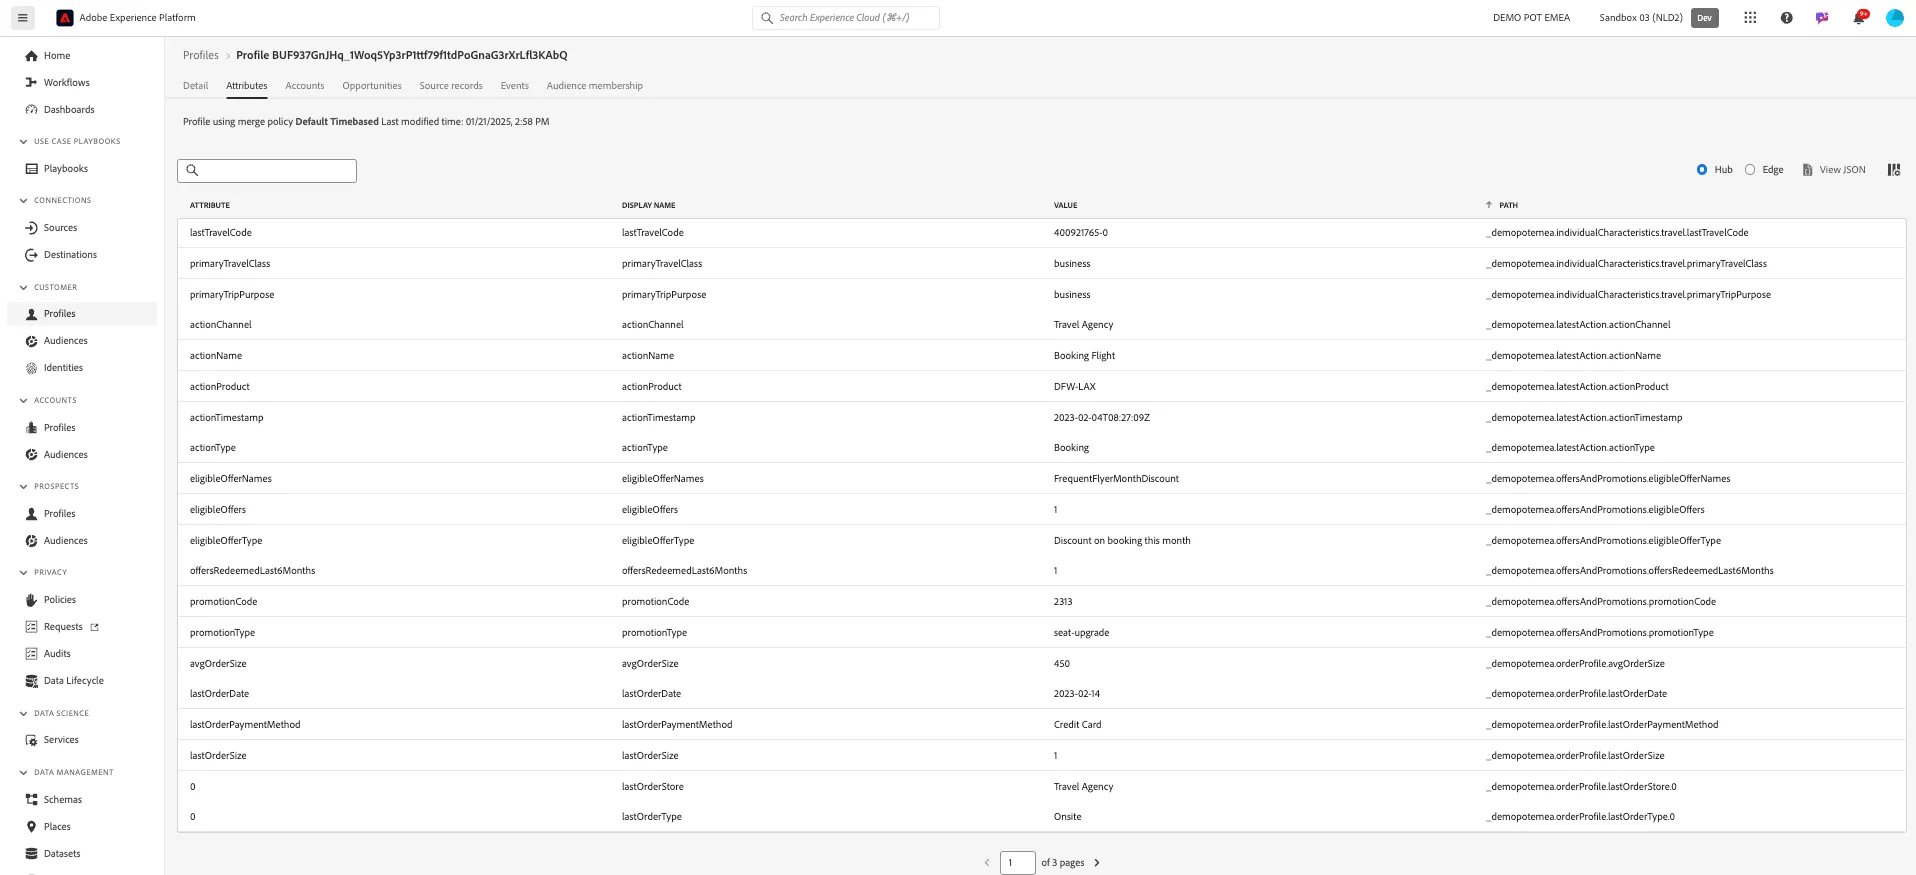This screenshot has width=1916, height=875.
Task: Click View JSON button
Action: click(1834, 170)
